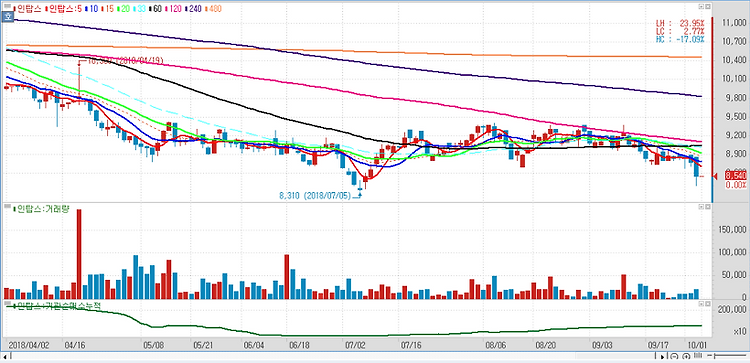The height and width of the screenshot is (363, 750).
Task: Click the 10/01 date axis label
Action: [x=697, y=344]
